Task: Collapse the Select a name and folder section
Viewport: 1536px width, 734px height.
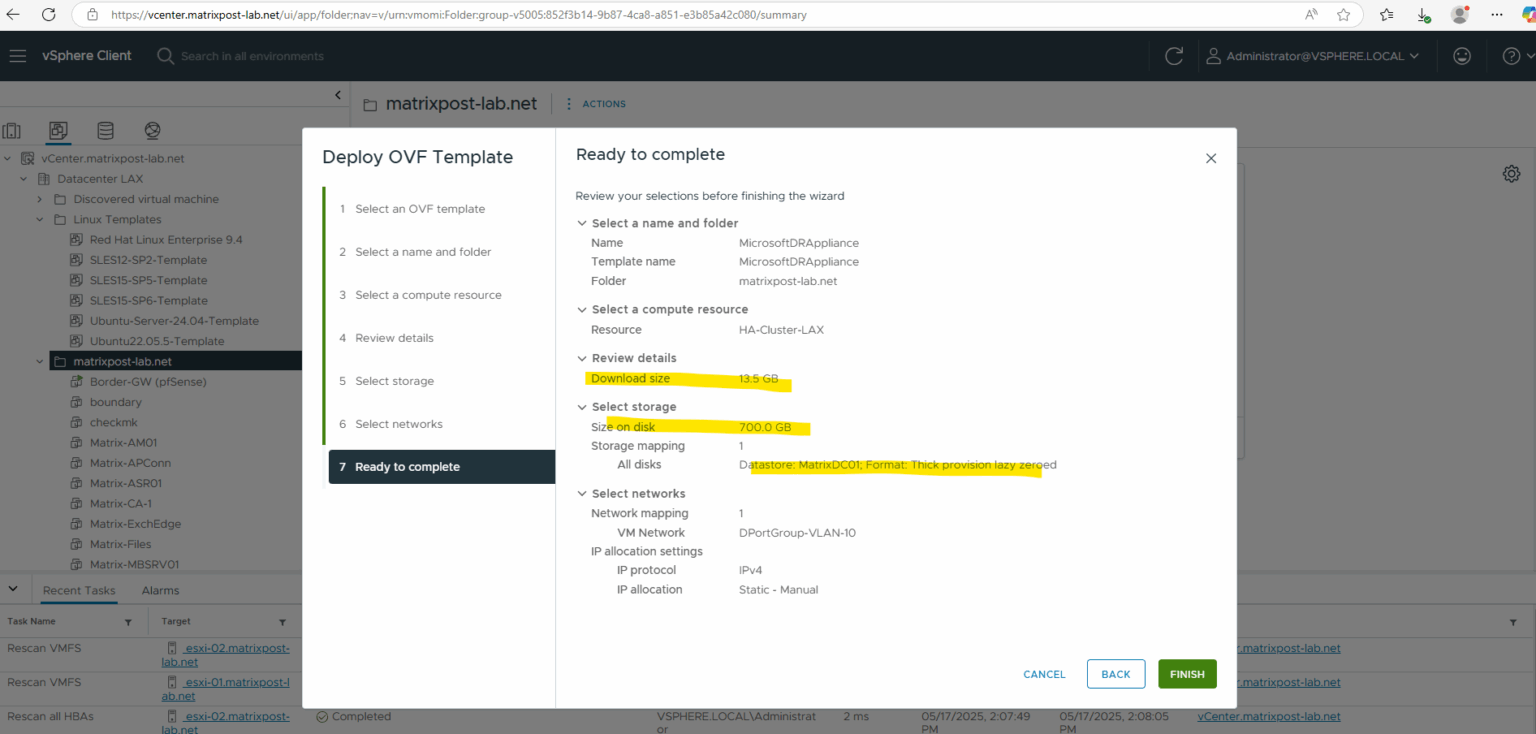Action: 582,222
